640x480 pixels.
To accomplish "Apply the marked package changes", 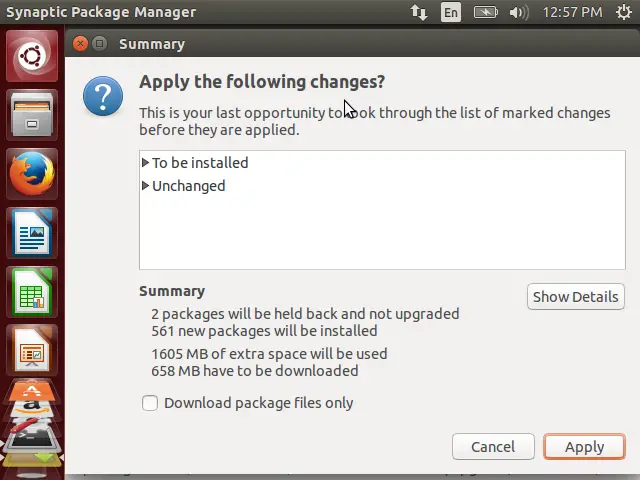I will click(x=584, y=447).
